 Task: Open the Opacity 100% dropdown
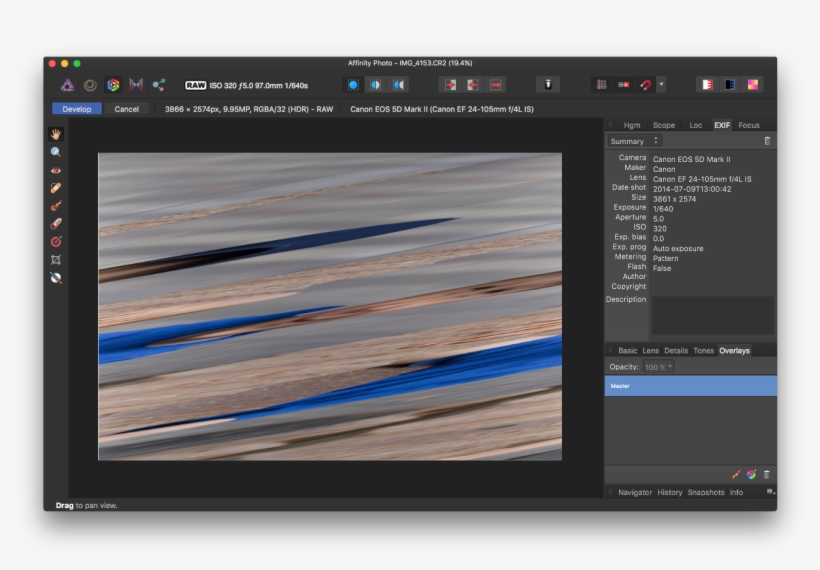pos(660,367)
